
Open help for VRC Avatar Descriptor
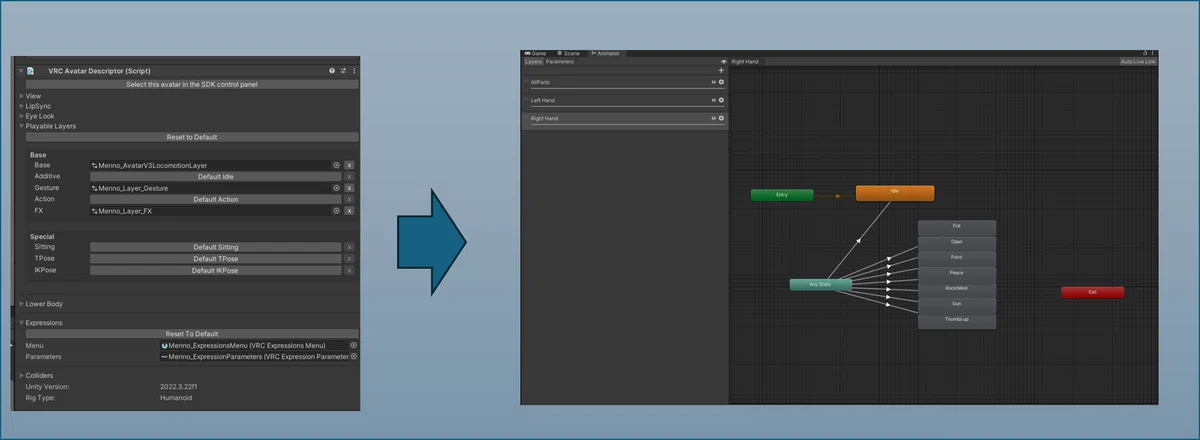332,71
